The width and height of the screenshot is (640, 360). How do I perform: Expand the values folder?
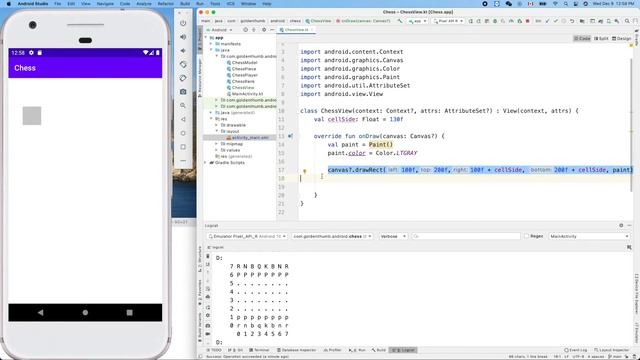[217, 150]
